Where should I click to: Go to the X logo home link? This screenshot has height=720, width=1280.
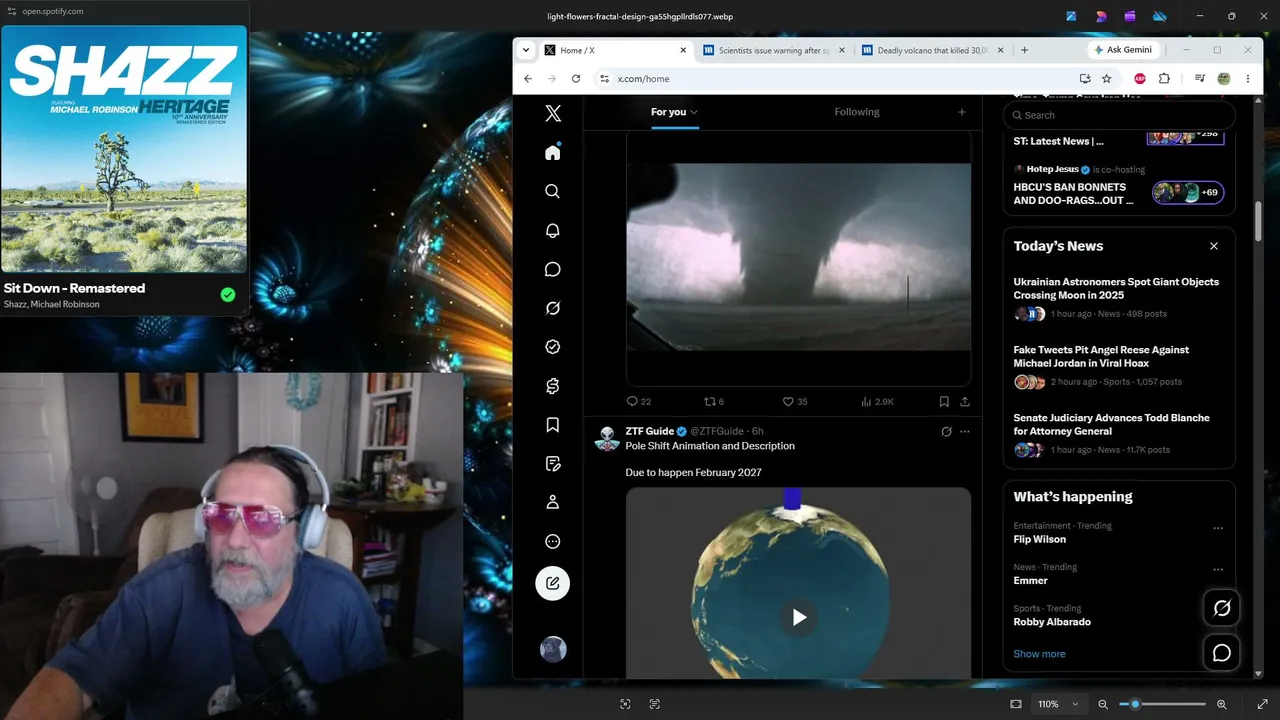553,113
